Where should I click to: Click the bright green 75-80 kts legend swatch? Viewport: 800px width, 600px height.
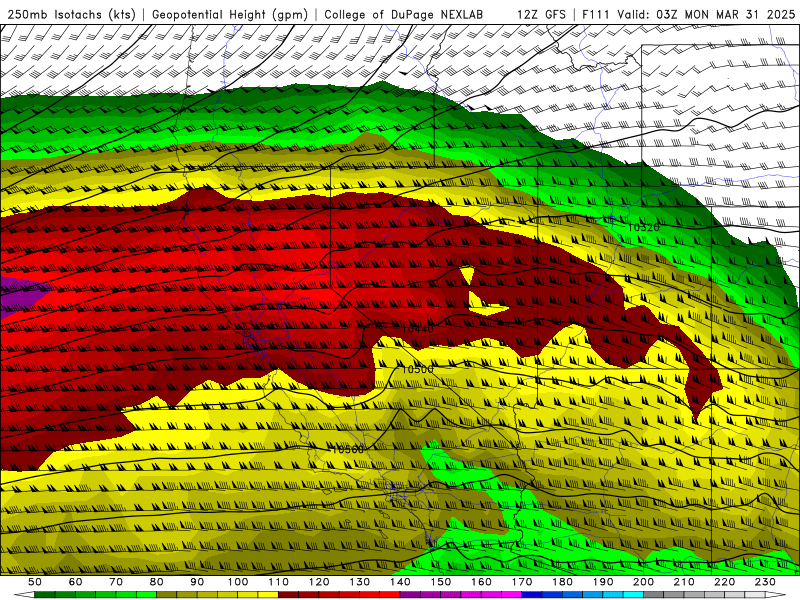click(x=146, y=594)
